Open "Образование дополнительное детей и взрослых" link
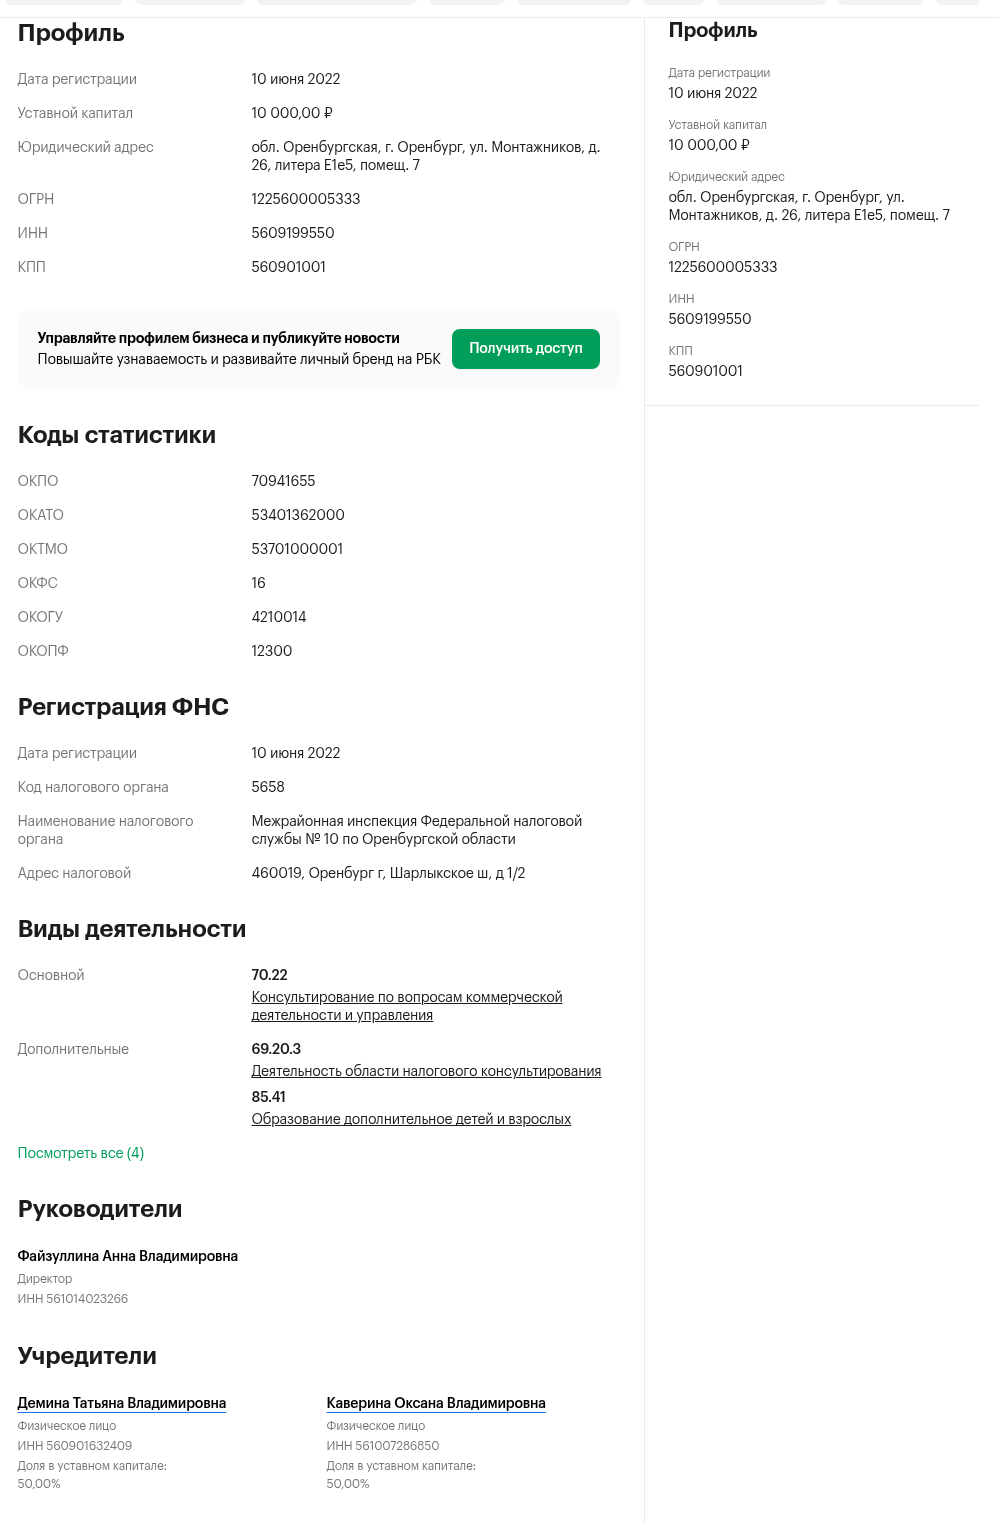Screen dimensions: 999x1523 tap(411, 1118)
